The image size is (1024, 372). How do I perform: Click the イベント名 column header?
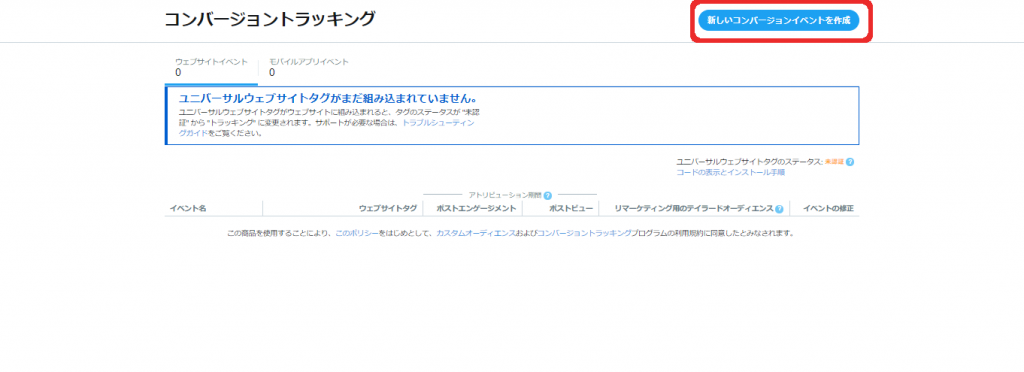(x=187, y=209)
